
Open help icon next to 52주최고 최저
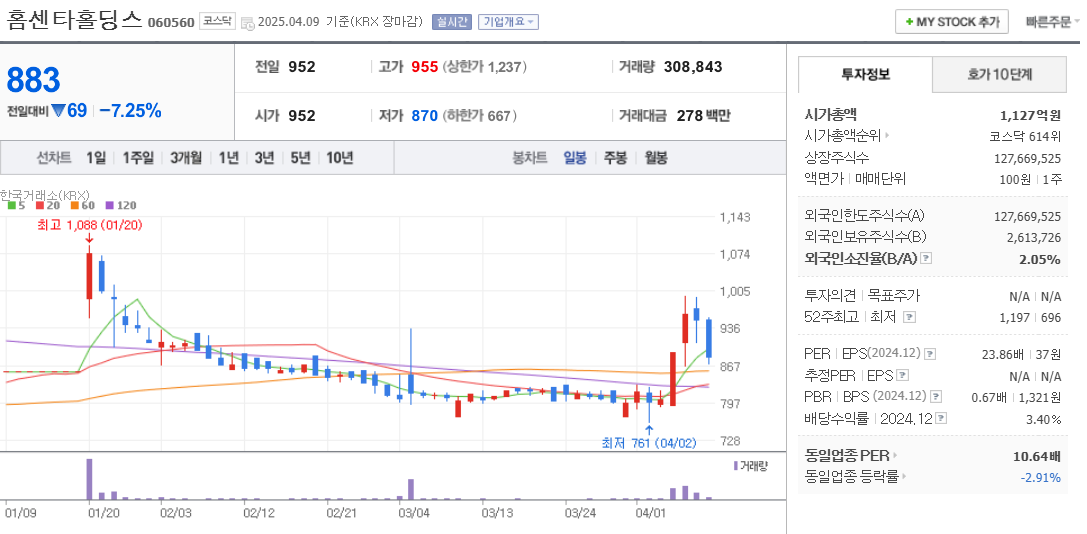point(910,317)
